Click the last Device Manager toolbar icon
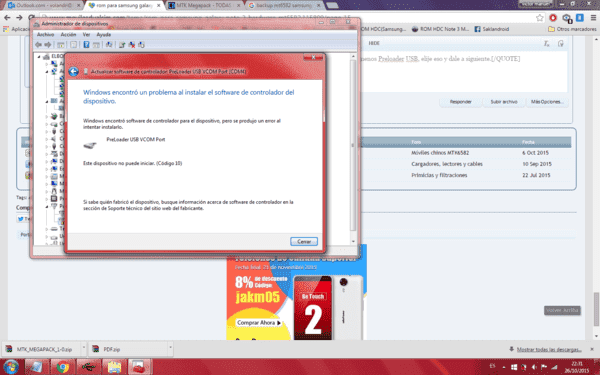Screen dimensions: 600x375 point(141,45)
